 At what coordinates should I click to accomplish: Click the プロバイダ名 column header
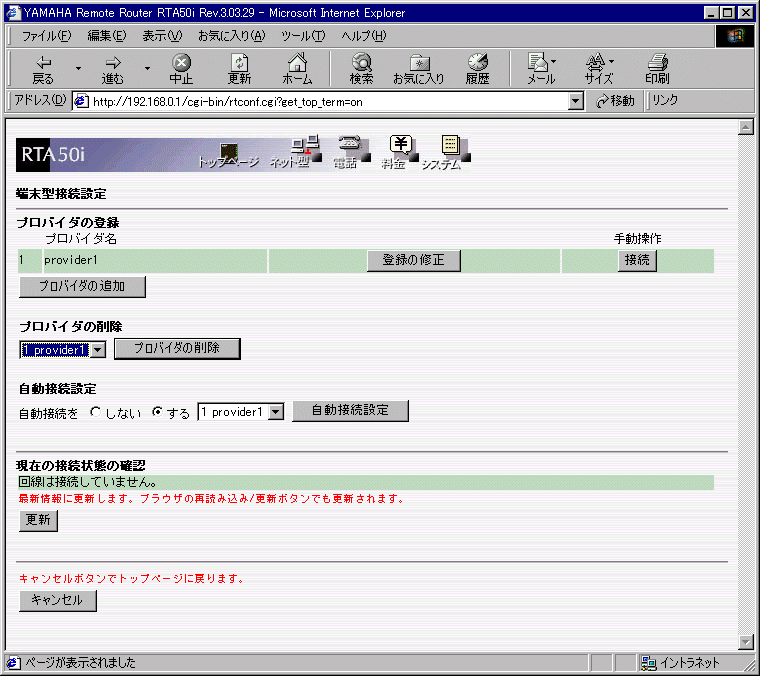(x=80, y=238)
